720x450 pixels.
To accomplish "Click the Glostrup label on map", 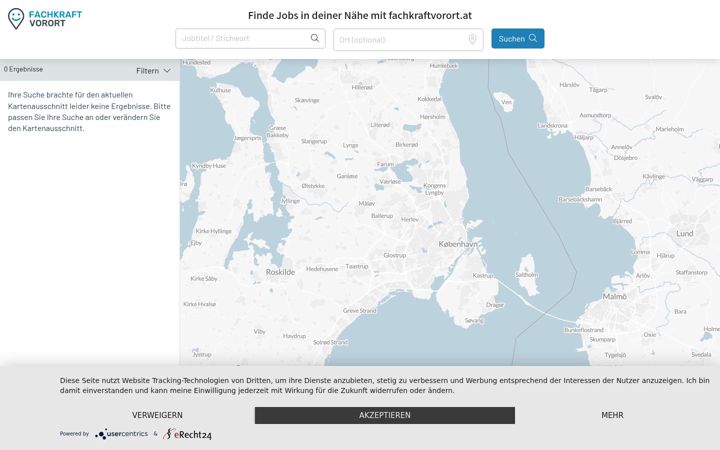I will click(394, 255).
